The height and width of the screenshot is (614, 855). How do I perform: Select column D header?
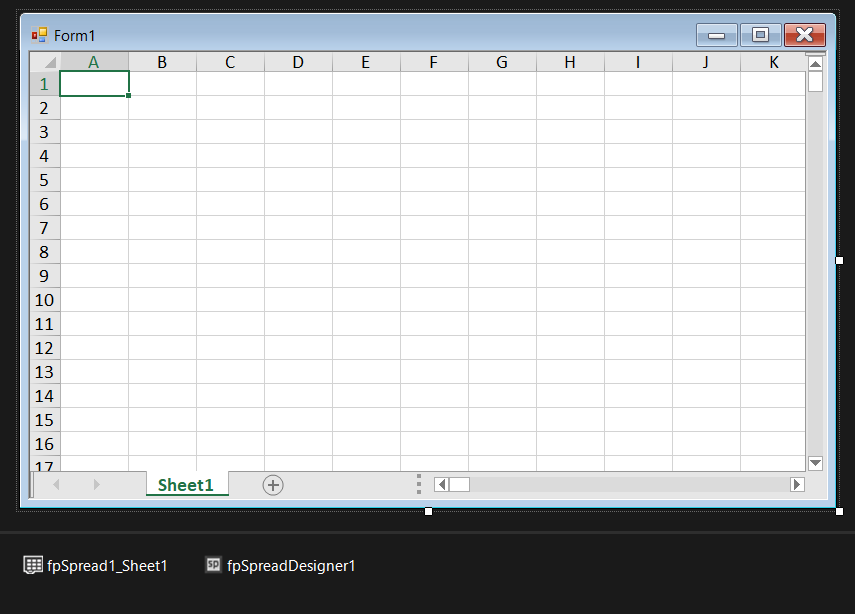coord(298,62)
